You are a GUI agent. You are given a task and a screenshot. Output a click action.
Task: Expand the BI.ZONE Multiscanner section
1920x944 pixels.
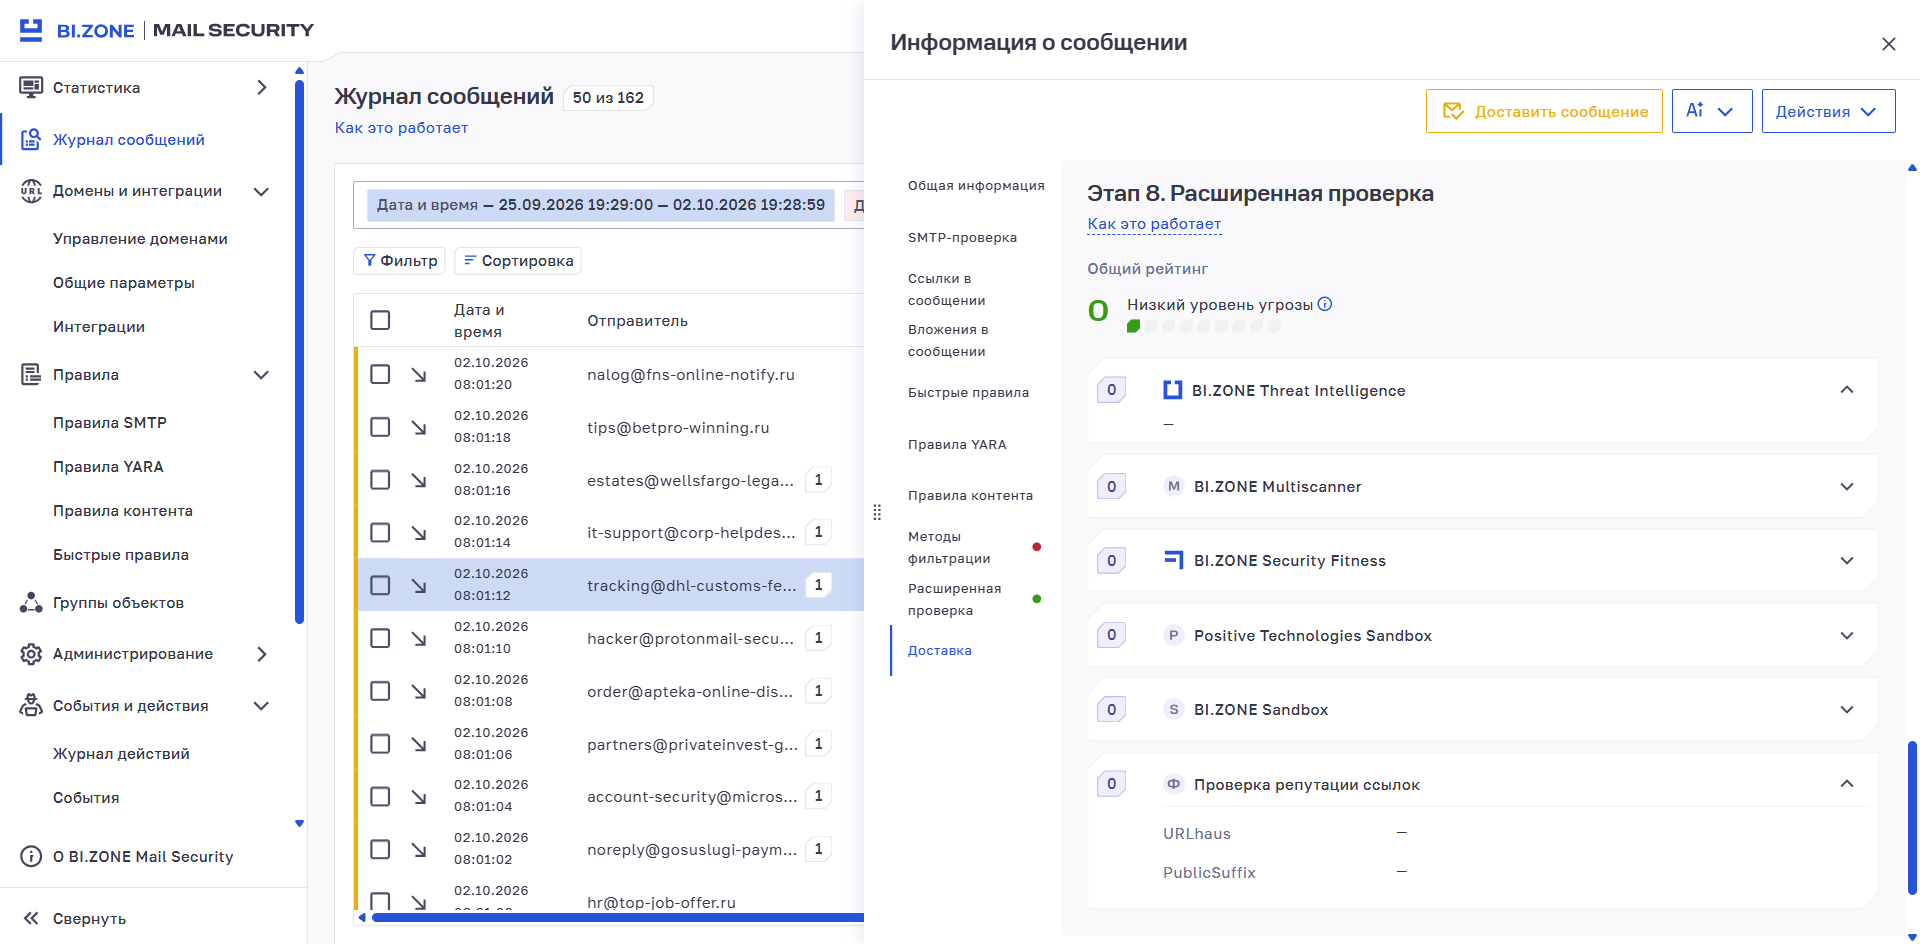pyautogui.click(x=1847, y=487)
